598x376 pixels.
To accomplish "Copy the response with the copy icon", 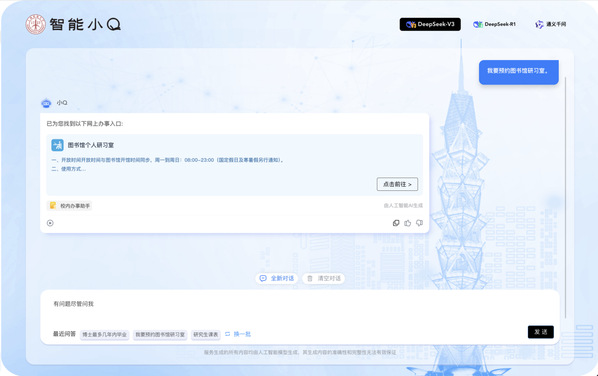I will [396, 223].
